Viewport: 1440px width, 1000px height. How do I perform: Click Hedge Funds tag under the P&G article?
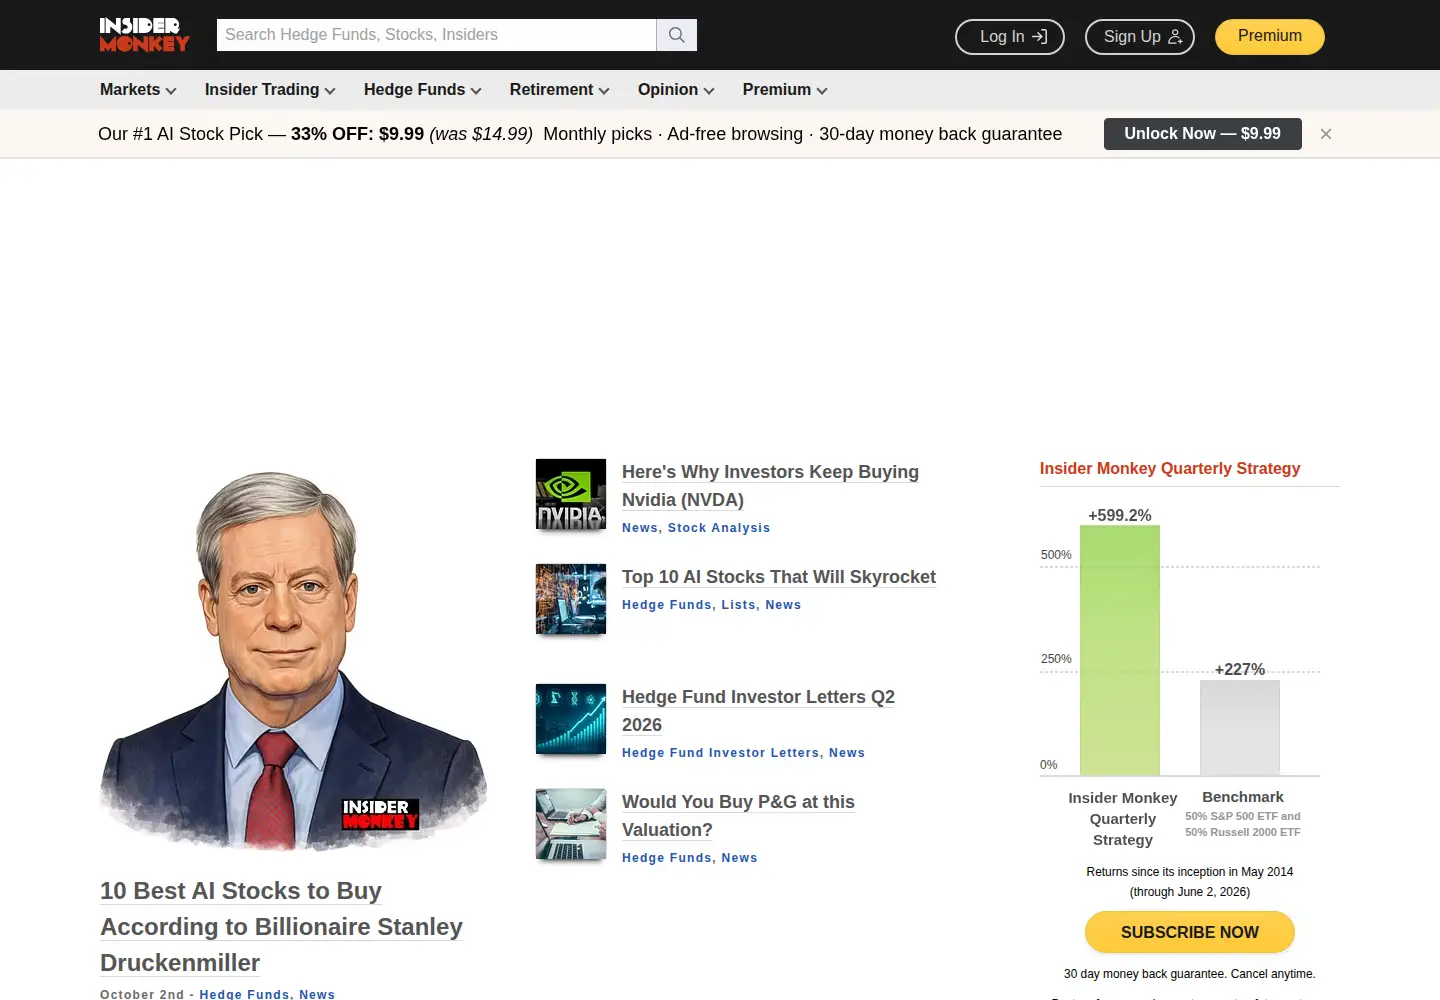667,858
